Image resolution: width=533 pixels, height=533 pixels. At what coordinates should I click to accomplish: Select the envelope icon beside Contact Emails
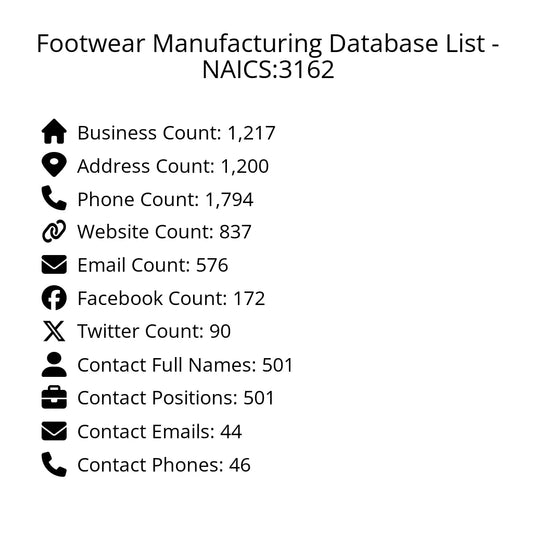coord(54,431)
